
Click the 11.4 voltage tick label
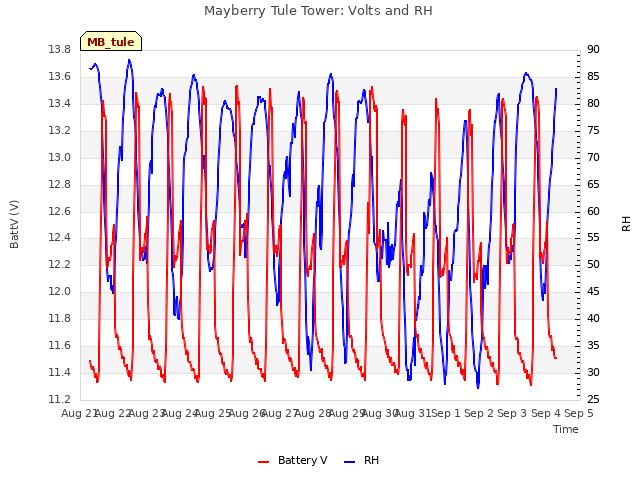pos(60,373)
